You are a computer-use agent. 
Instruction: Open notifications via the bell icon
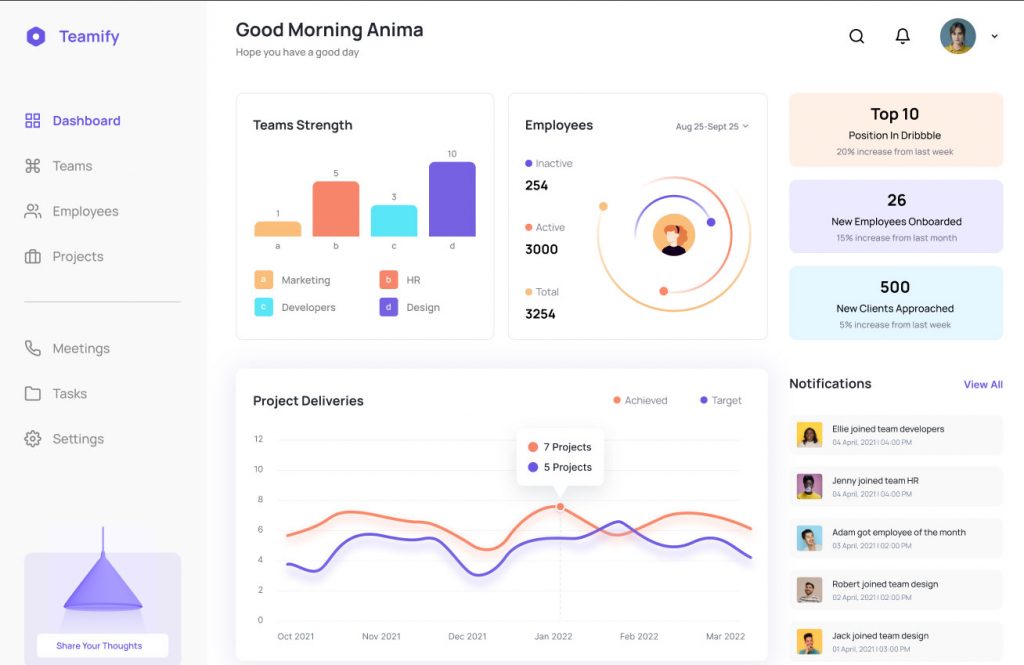click(x=902, y=36)
